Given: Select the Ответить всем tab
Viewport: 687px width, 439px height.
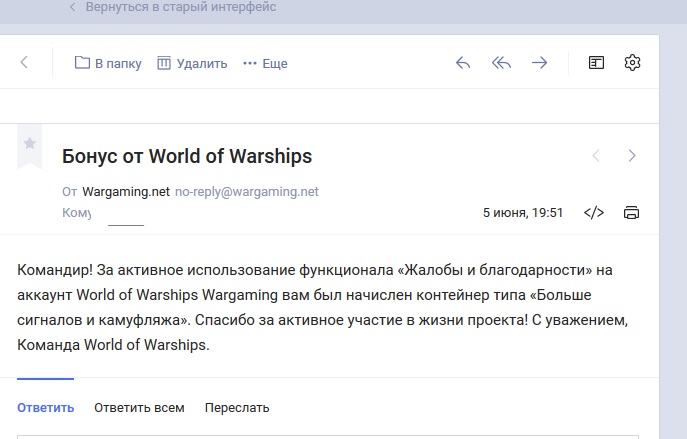Looking at the screenshot, I should (139, 408).
